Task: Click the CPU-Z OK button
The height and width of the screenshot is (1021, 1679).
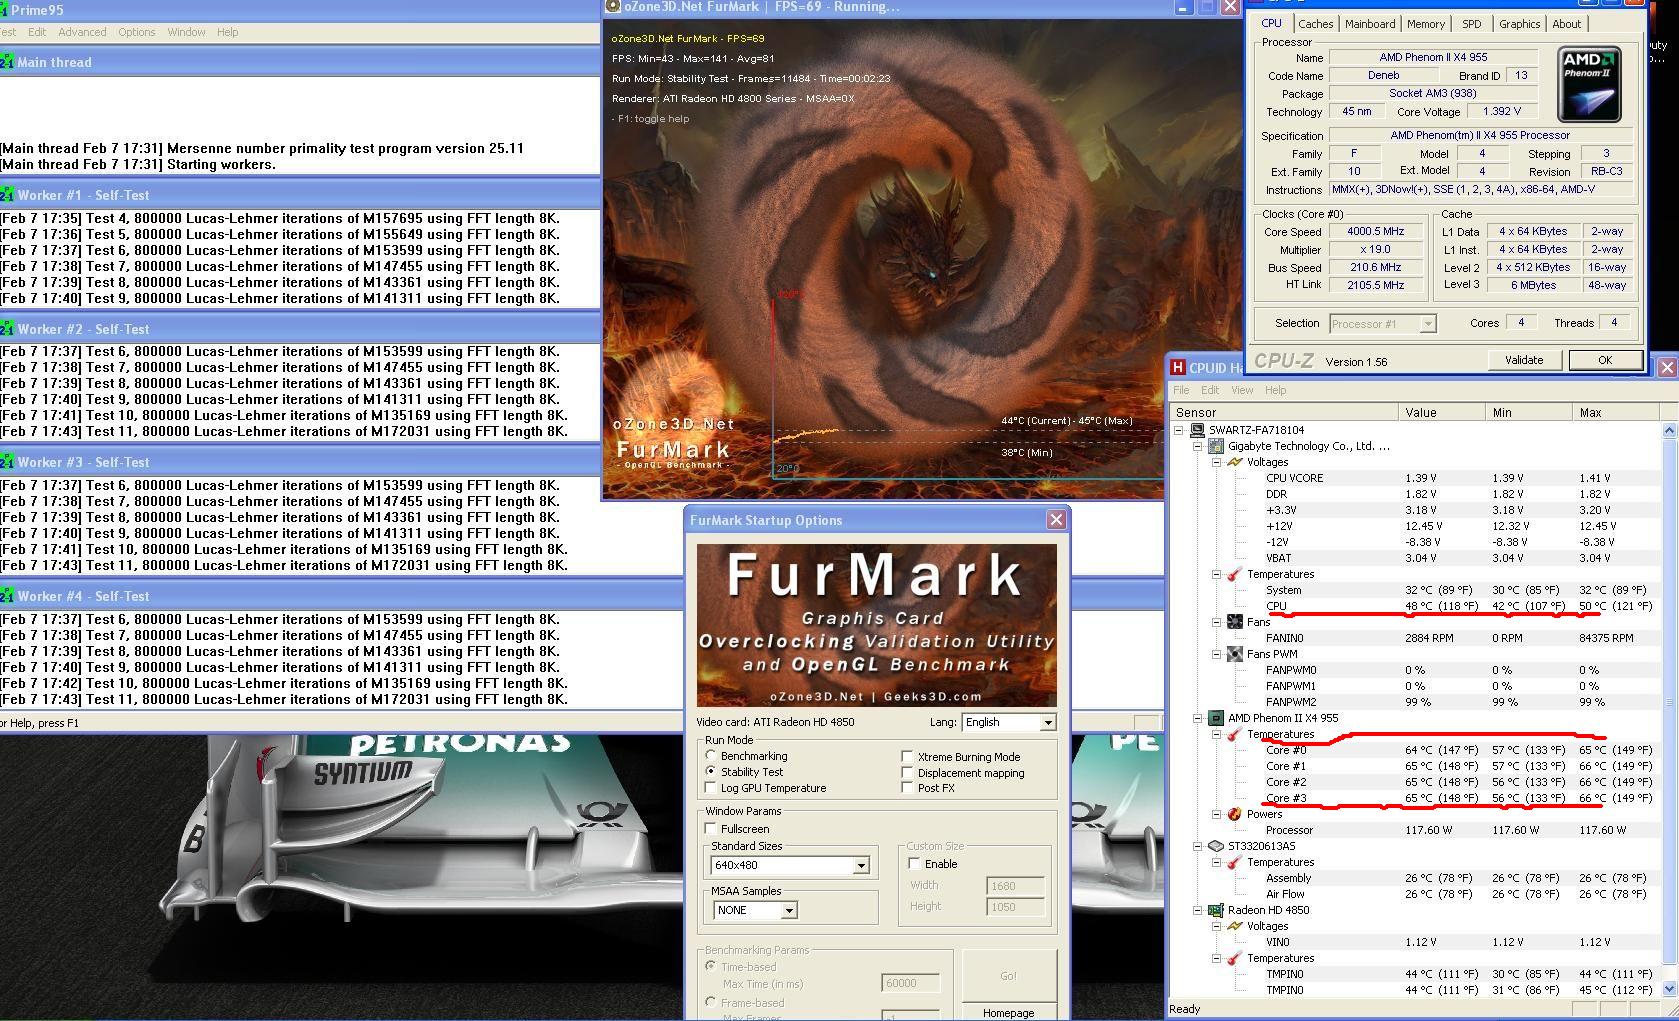Action: pyautogui.click(x=1604, y=360)
